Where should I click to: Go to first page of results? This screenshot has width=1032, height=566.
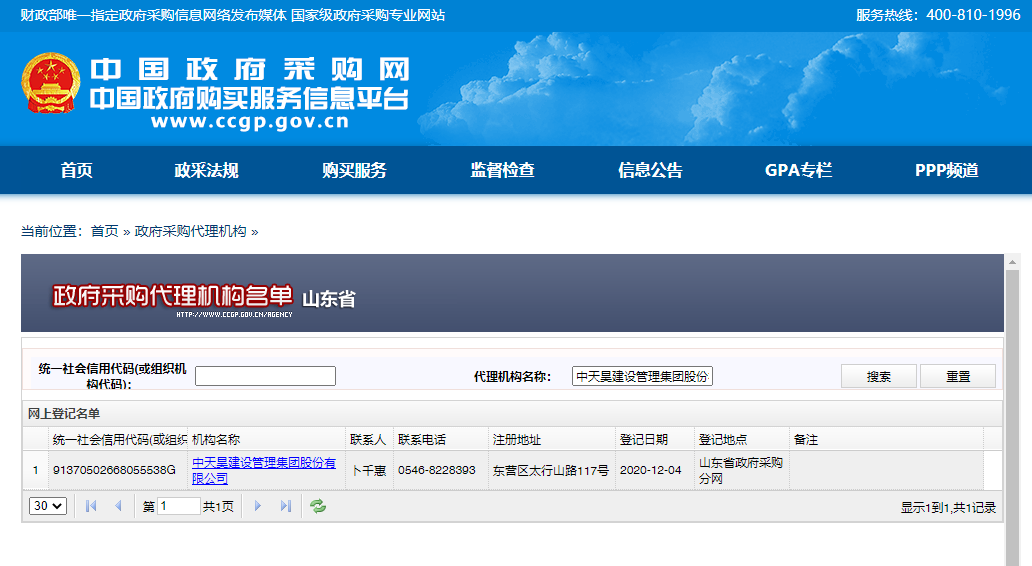click(91, 506)
